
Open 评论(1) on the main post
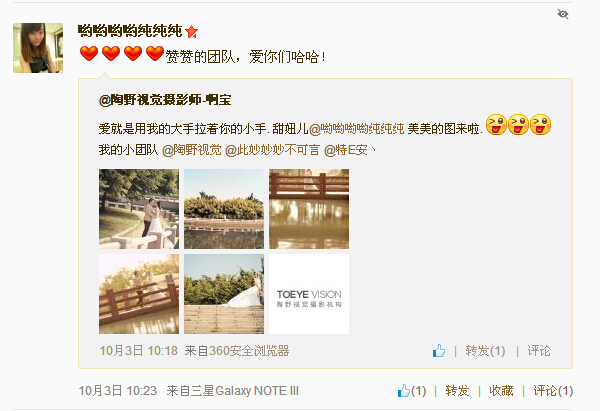[x=553, y=391]
